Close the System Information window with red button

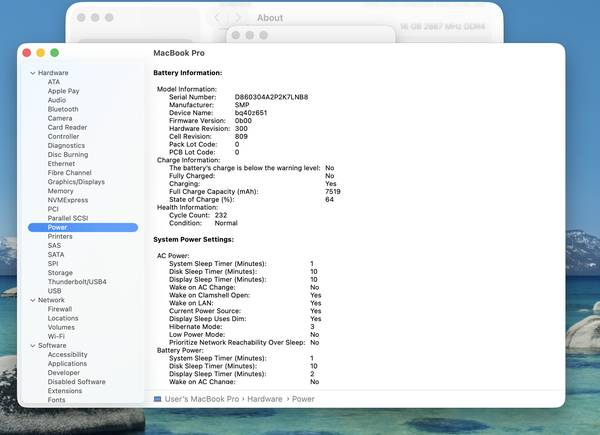click(27, 52)
